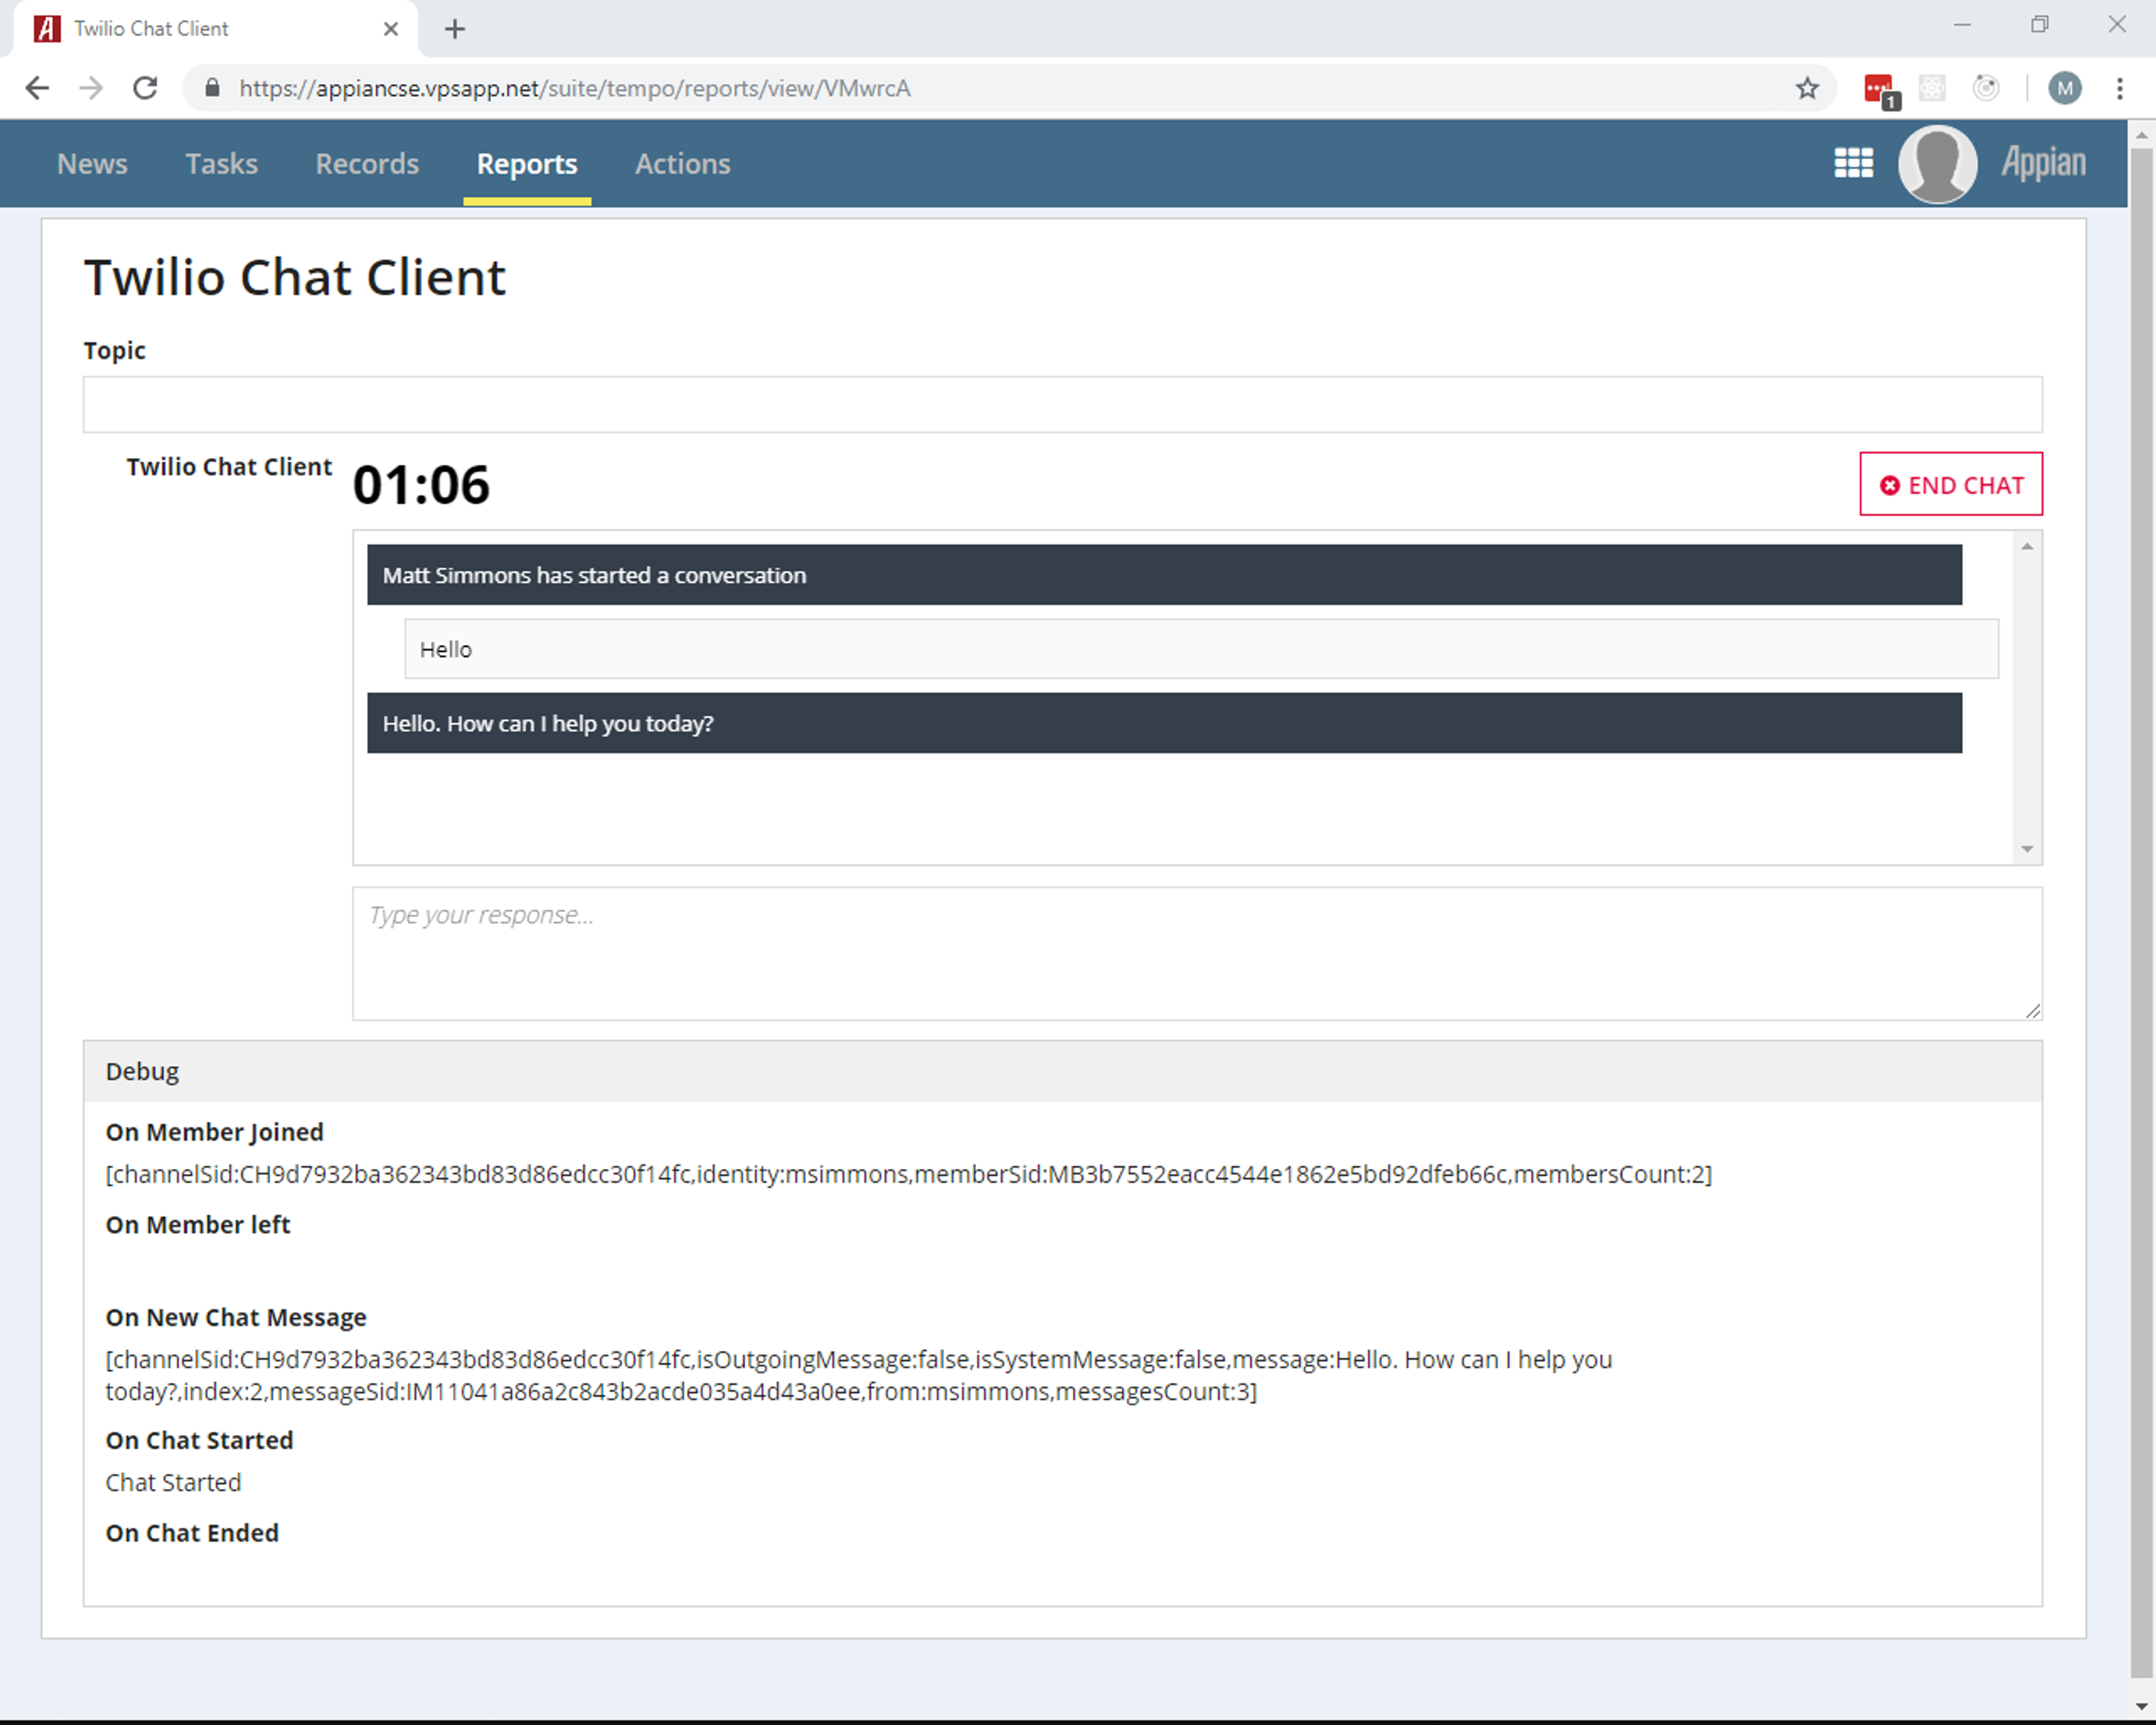Click the 'On Chat Started' label
Image resolution: width=2156 pixels, height=1725 pixels.
click(x=199, y=1440)
